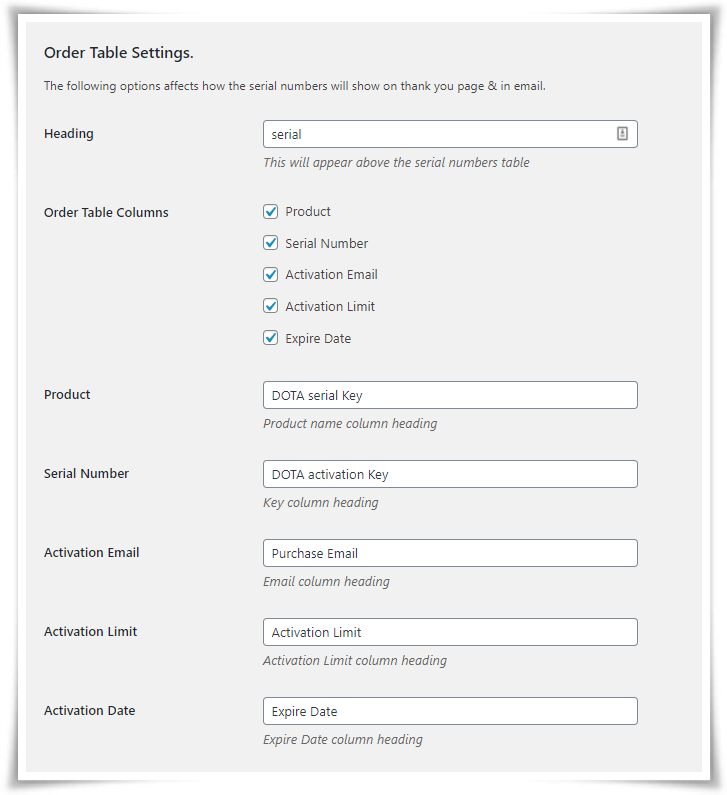This screenshot has width=727, height=795.
Task: Click the Activation Email checkbox label
Action: coord(331,275)
